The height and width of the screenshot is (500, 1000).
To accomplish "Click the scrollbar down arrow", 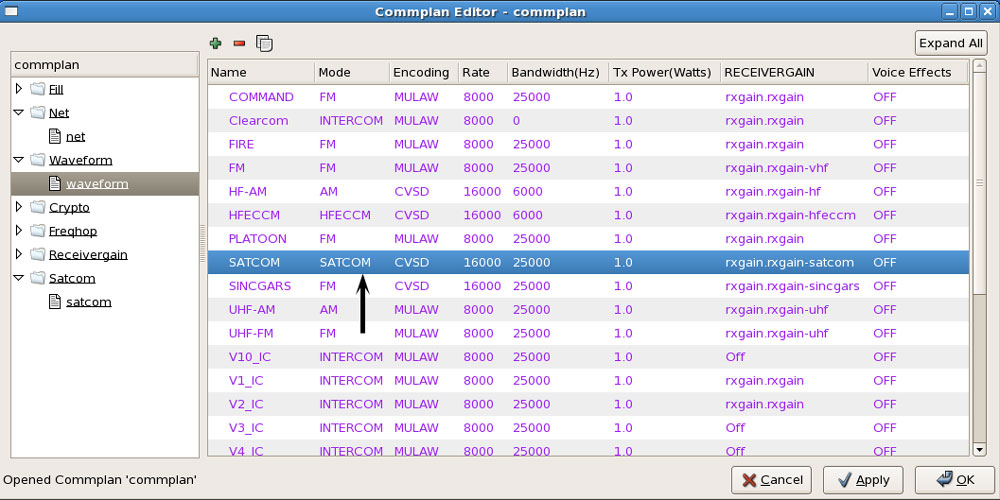I will [x=980, y=450].
